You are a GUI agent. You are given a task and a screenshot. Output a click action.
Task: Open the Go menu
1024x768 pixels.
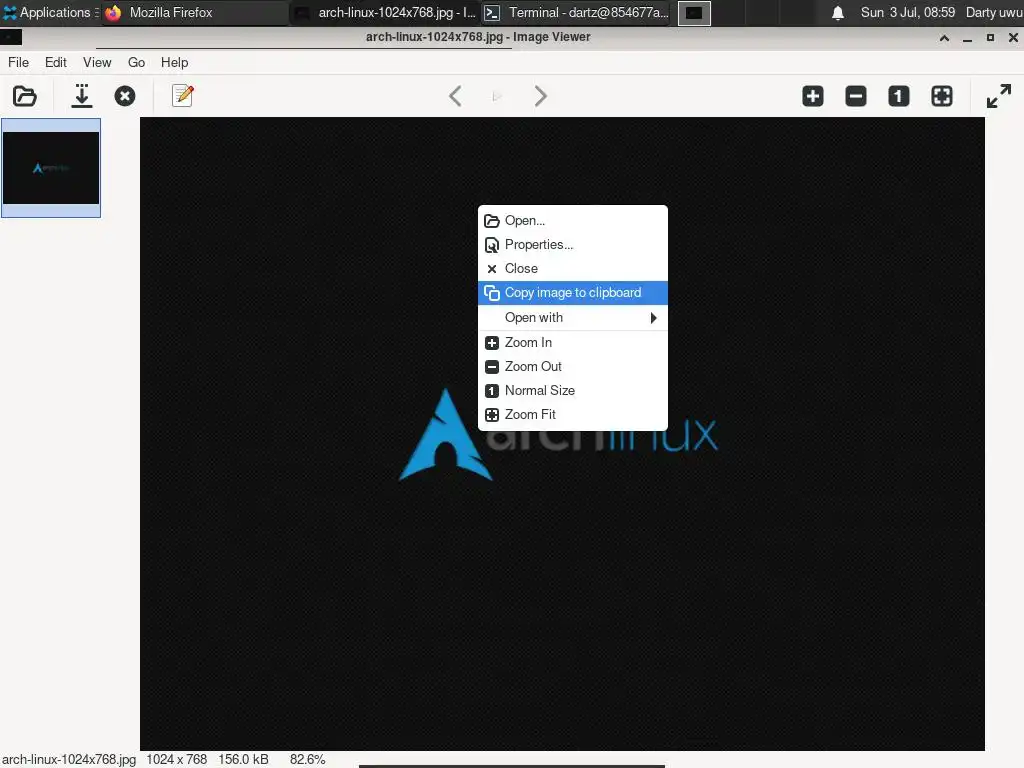coord(136,62)
